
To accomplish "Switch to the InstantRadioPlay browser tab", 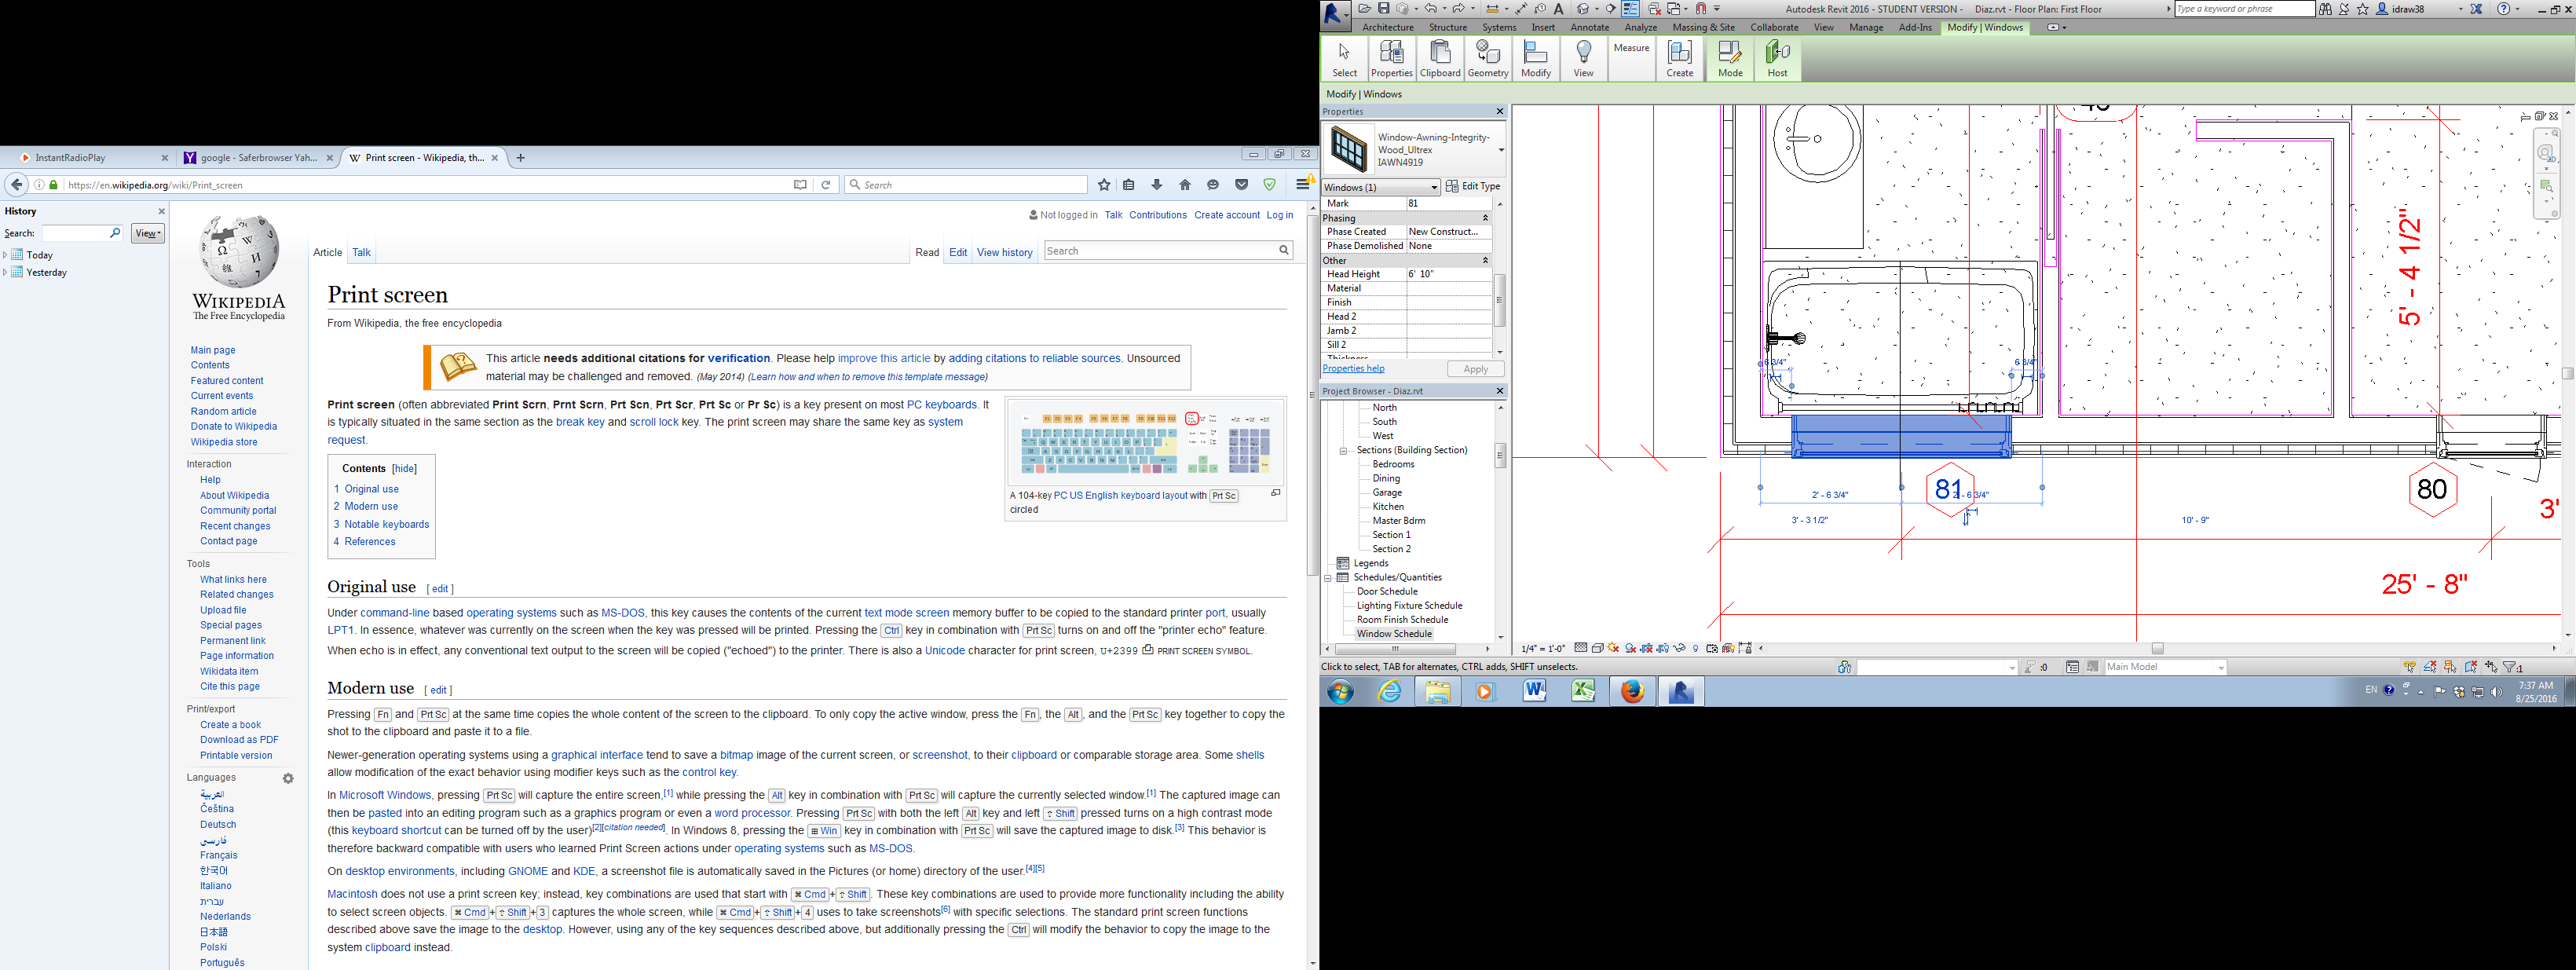I will point(70,158).
